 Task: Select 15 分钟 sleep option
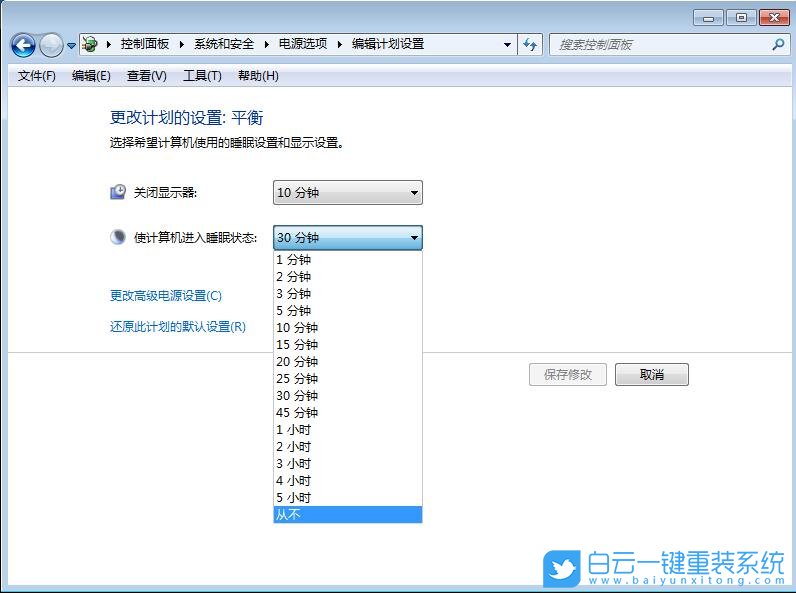click(x=348, y=345)
